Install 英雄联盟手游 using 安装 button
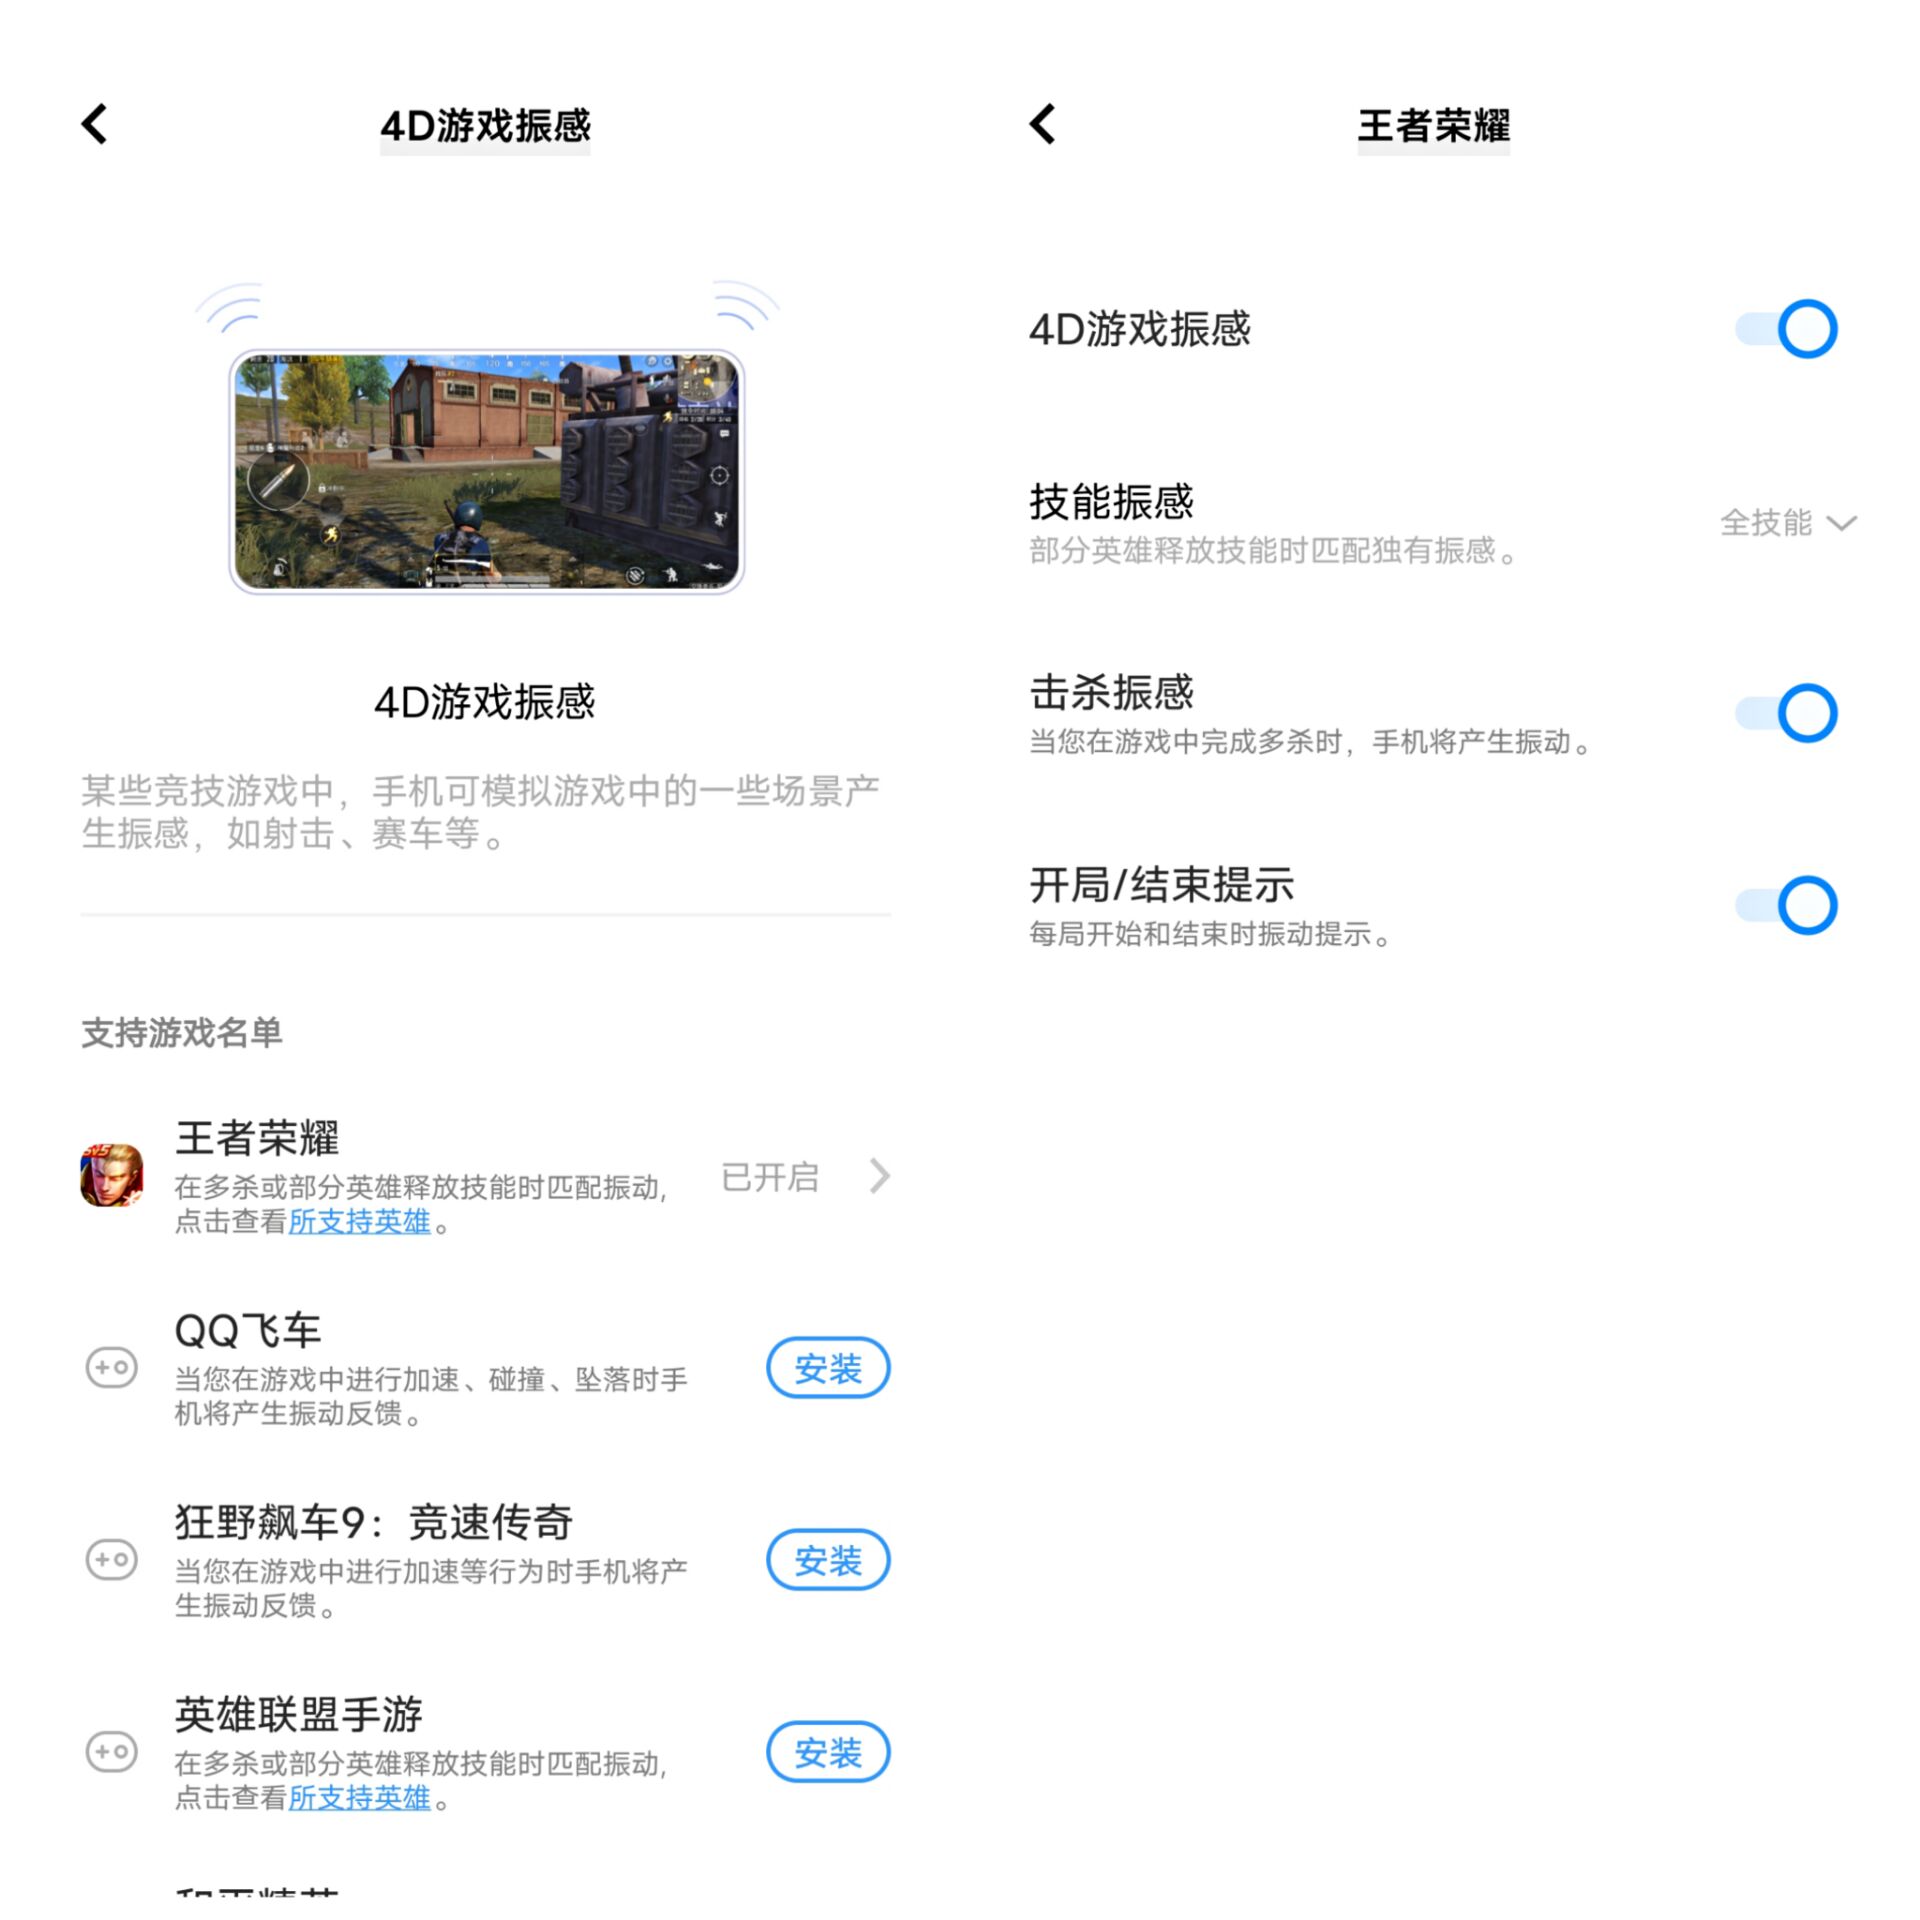This screenshot has width=1920, height=1920. pyautogui.click(x=828, y=1752)
